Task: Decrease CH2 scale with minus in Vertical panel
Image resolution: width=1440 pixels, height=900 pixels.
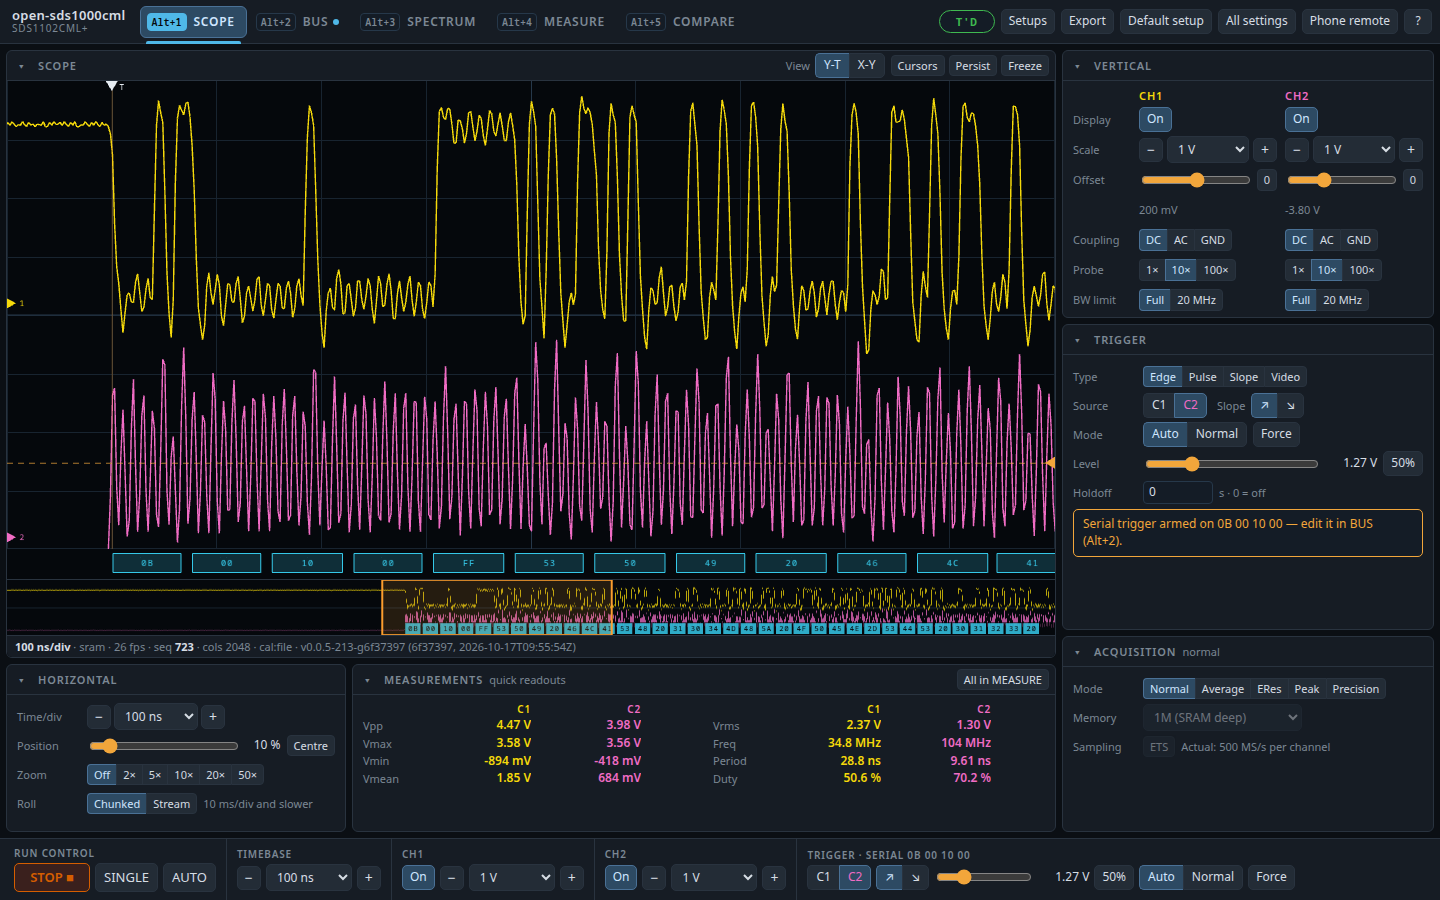Action: [1297, 150]
